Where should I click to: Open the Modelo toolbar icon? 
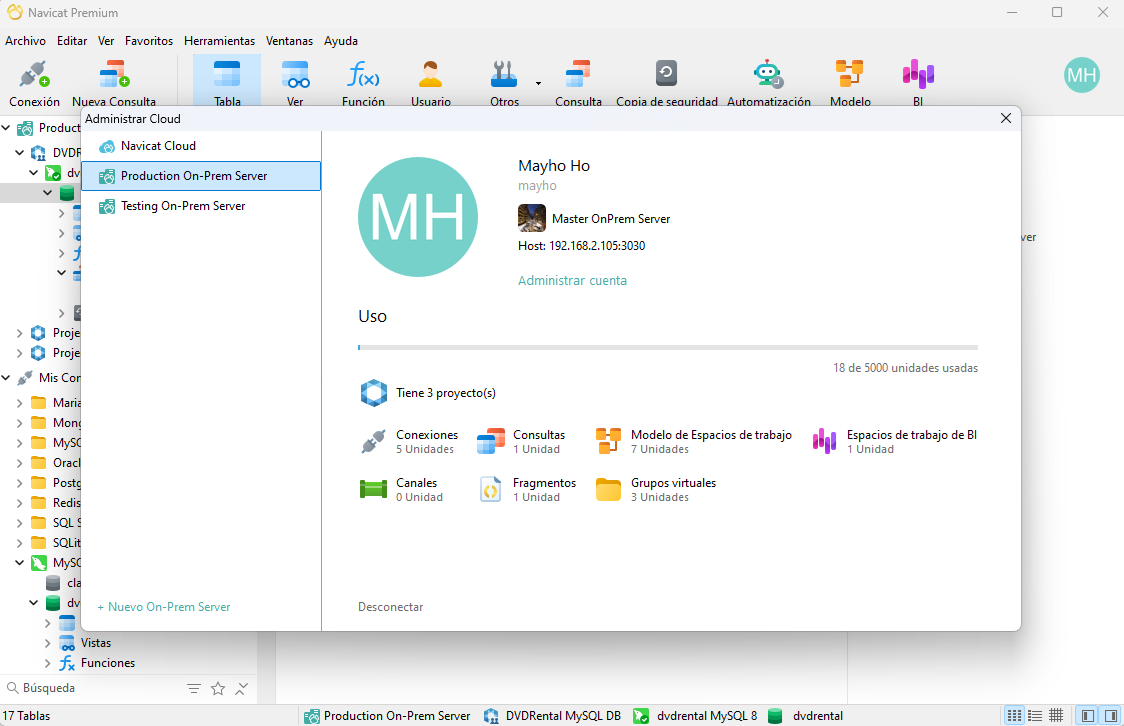(850, 84)
